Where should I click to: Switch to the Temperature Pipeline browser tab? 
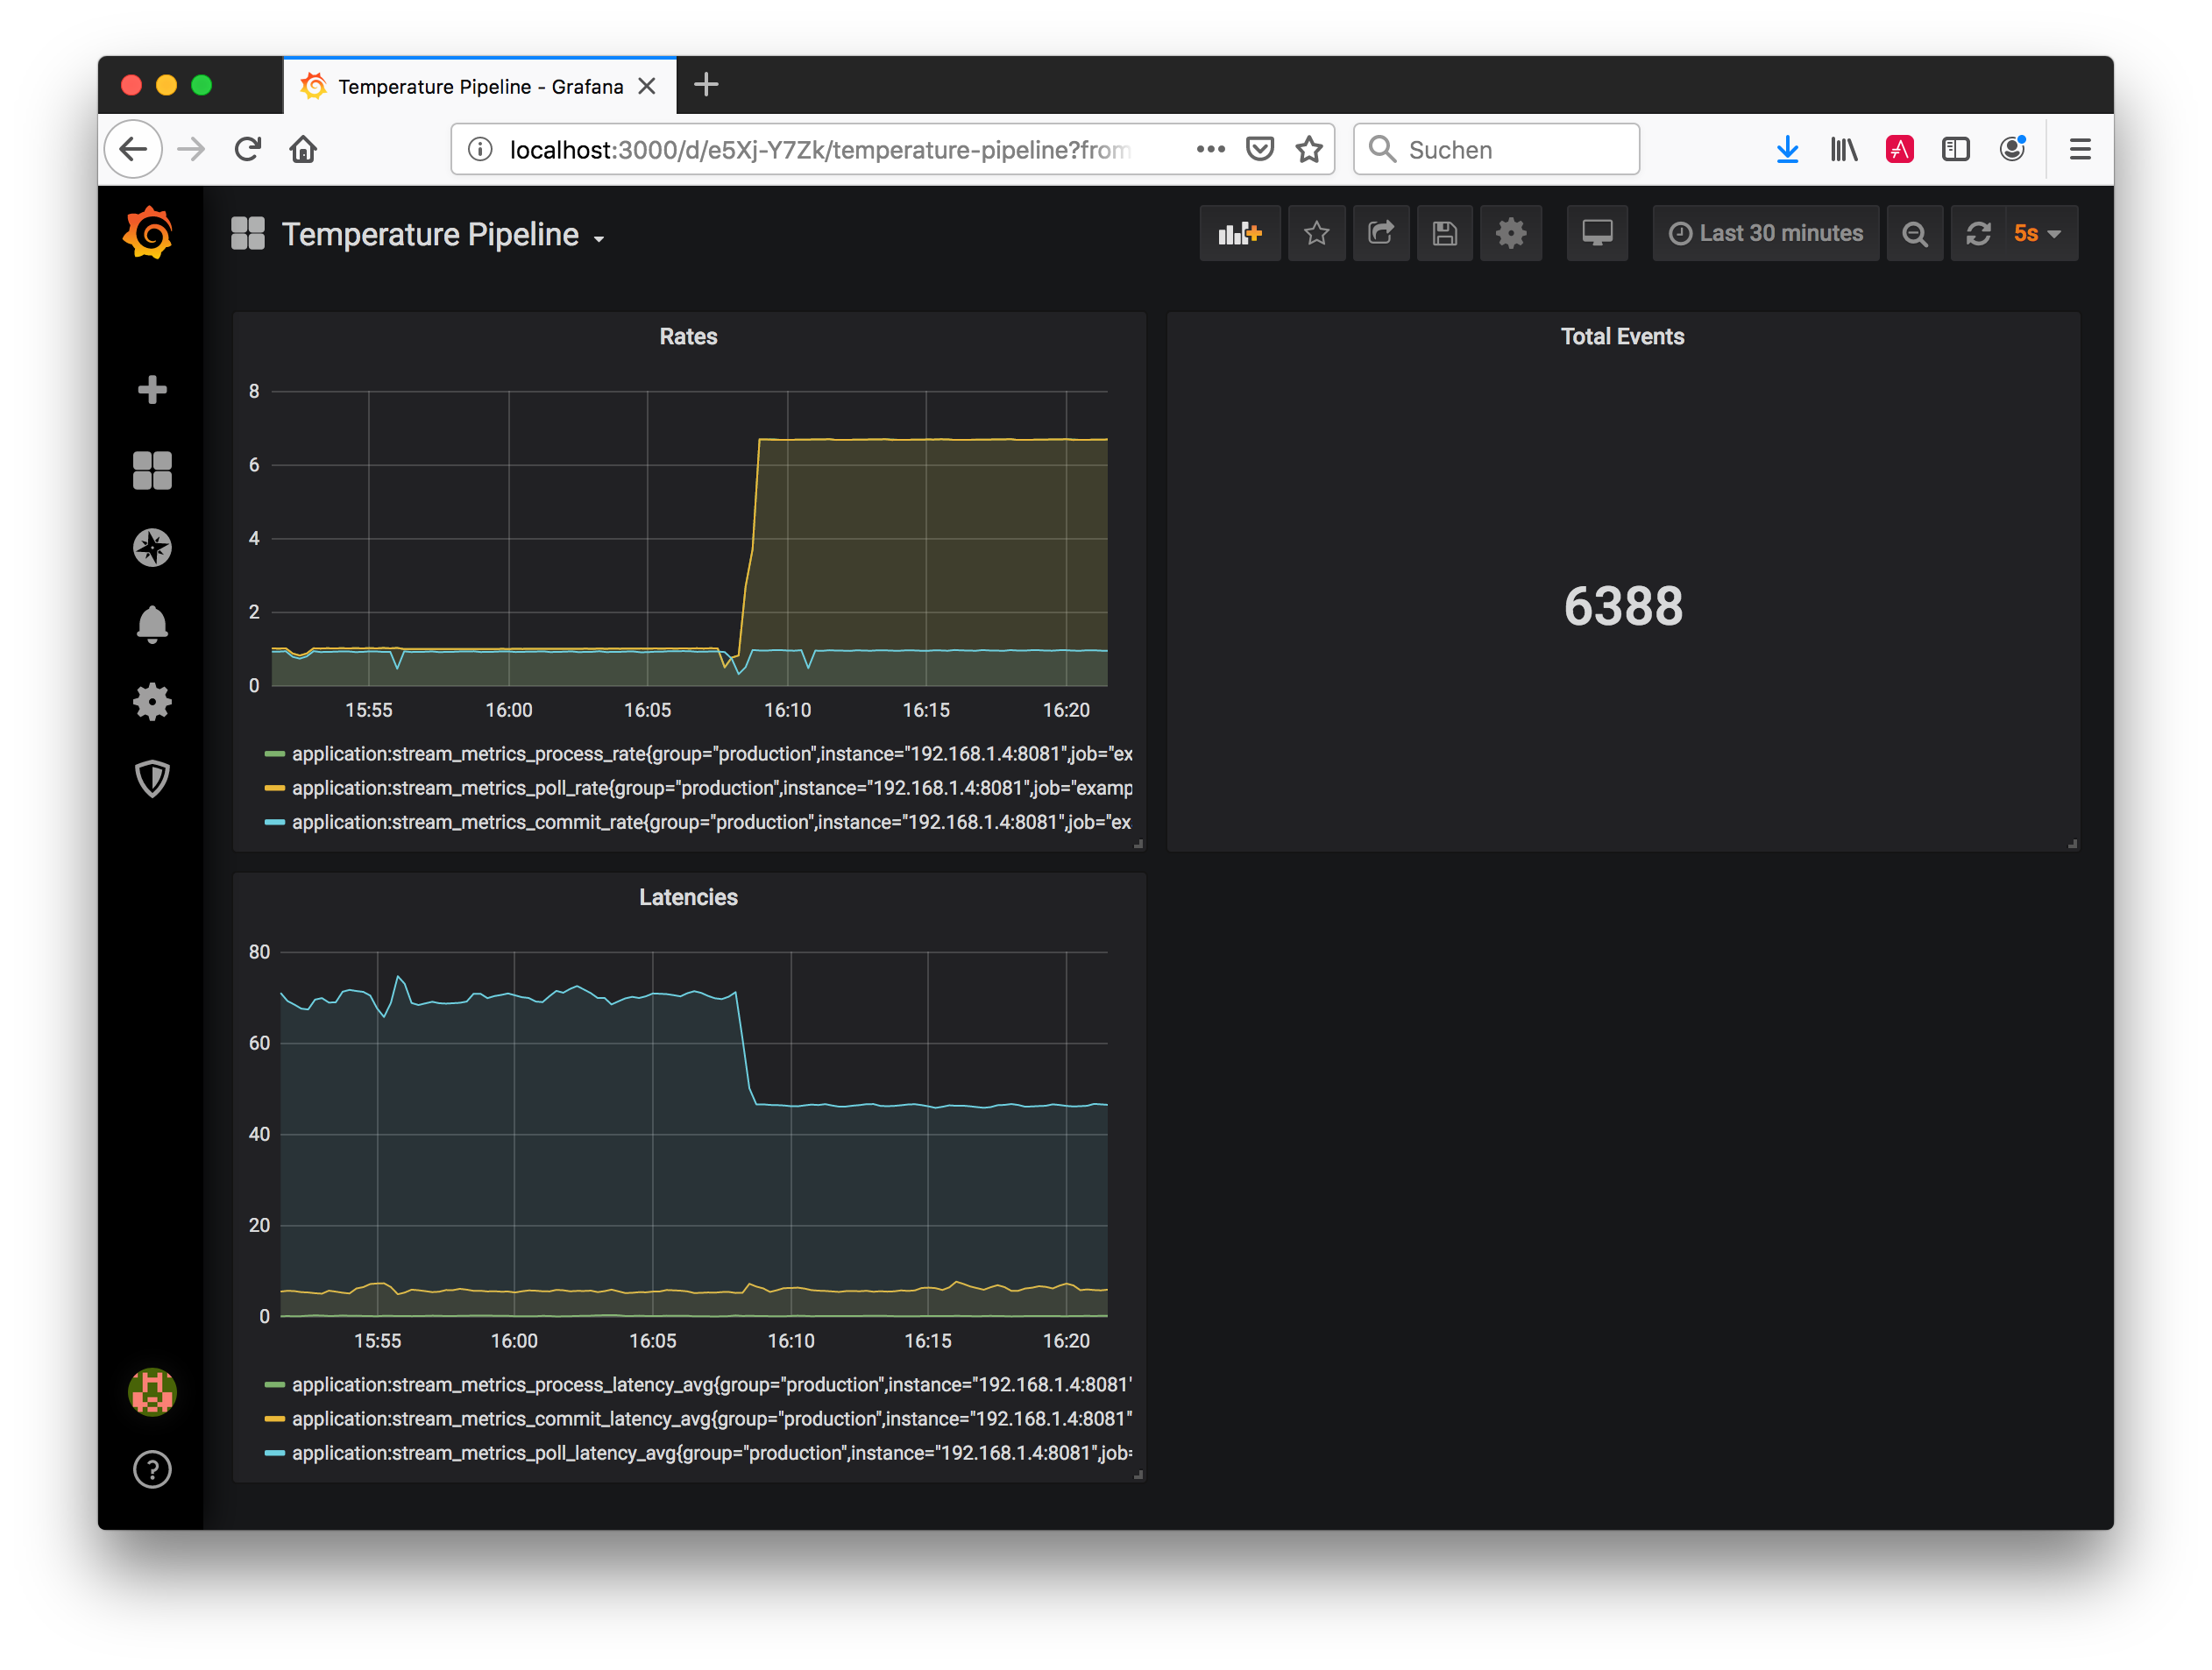tap(470, 86)
